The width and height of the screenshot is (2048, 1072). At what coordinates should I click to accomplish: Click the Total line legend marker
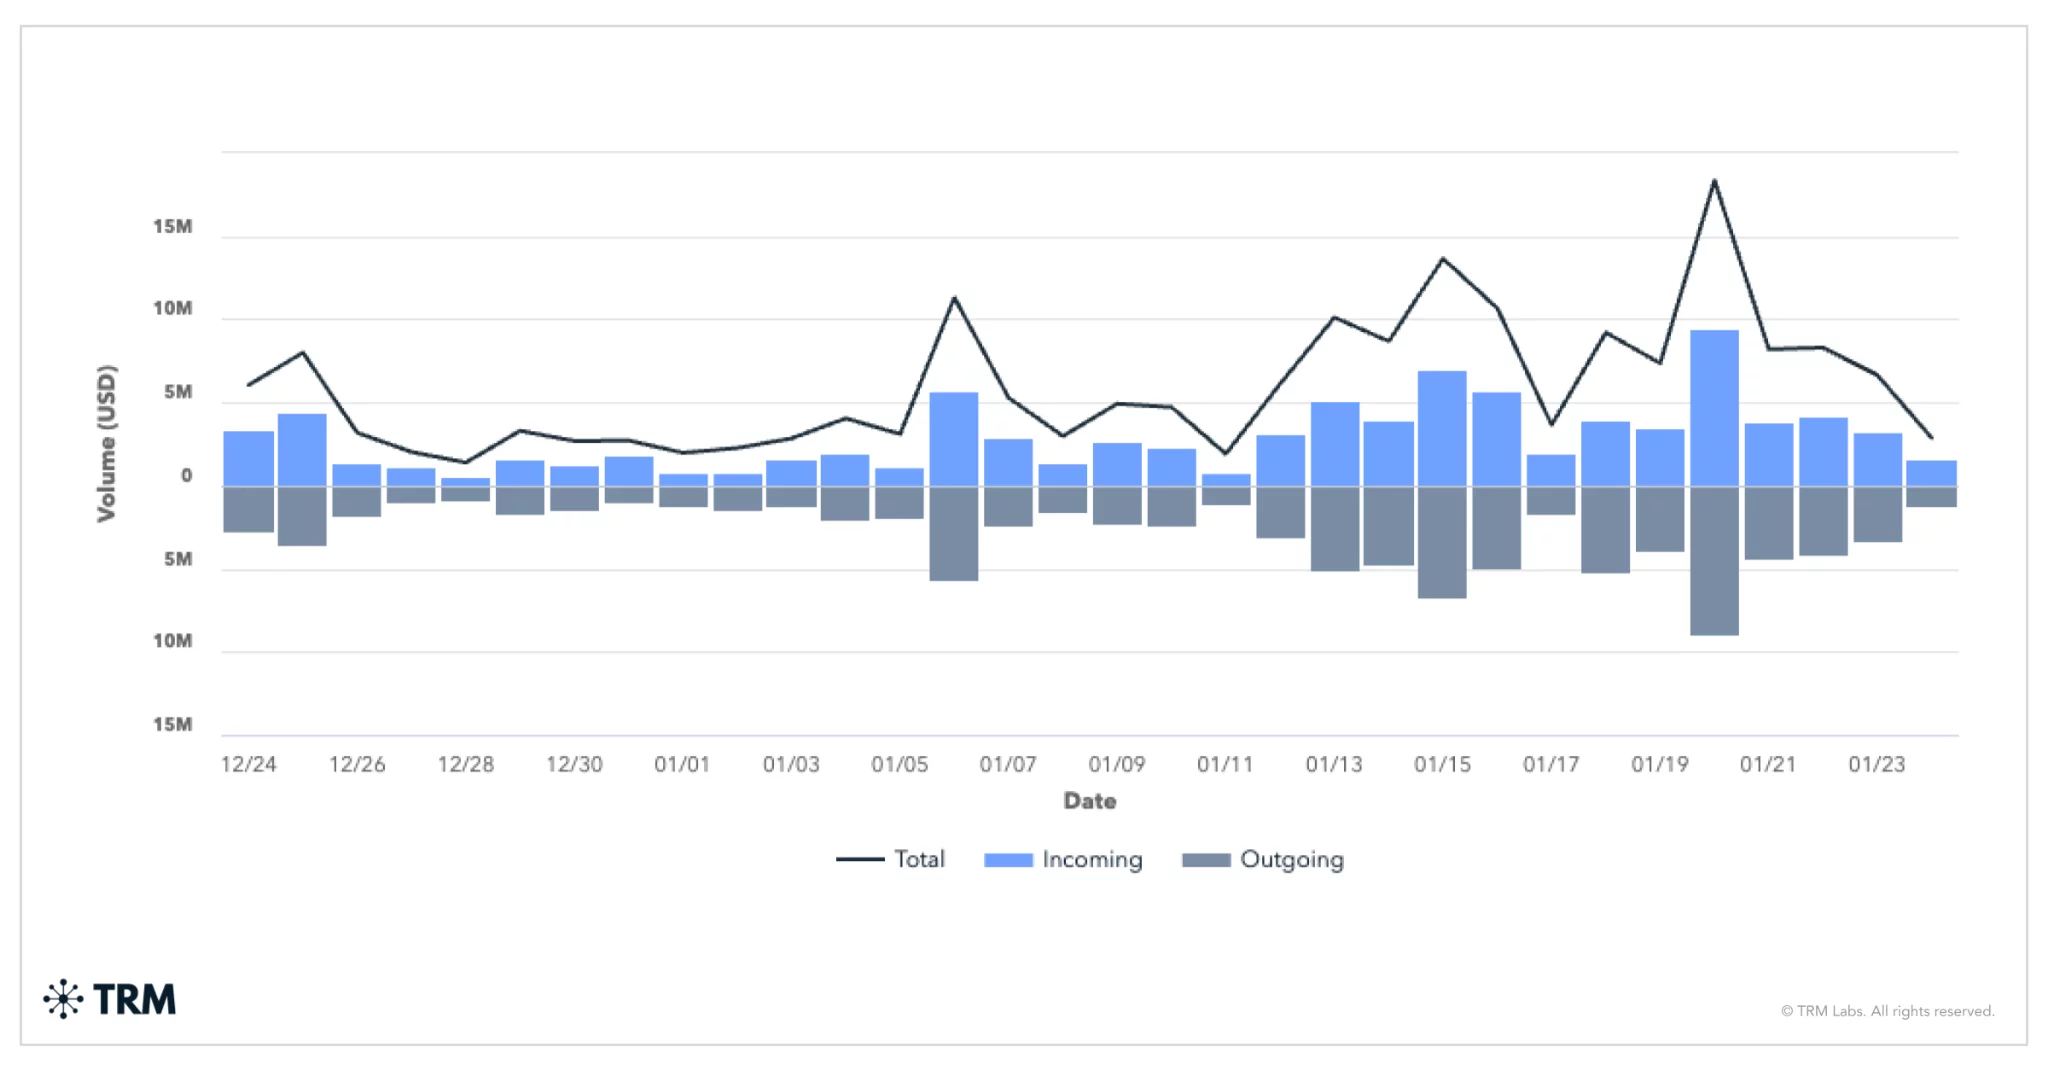click(x=861, y=860)
